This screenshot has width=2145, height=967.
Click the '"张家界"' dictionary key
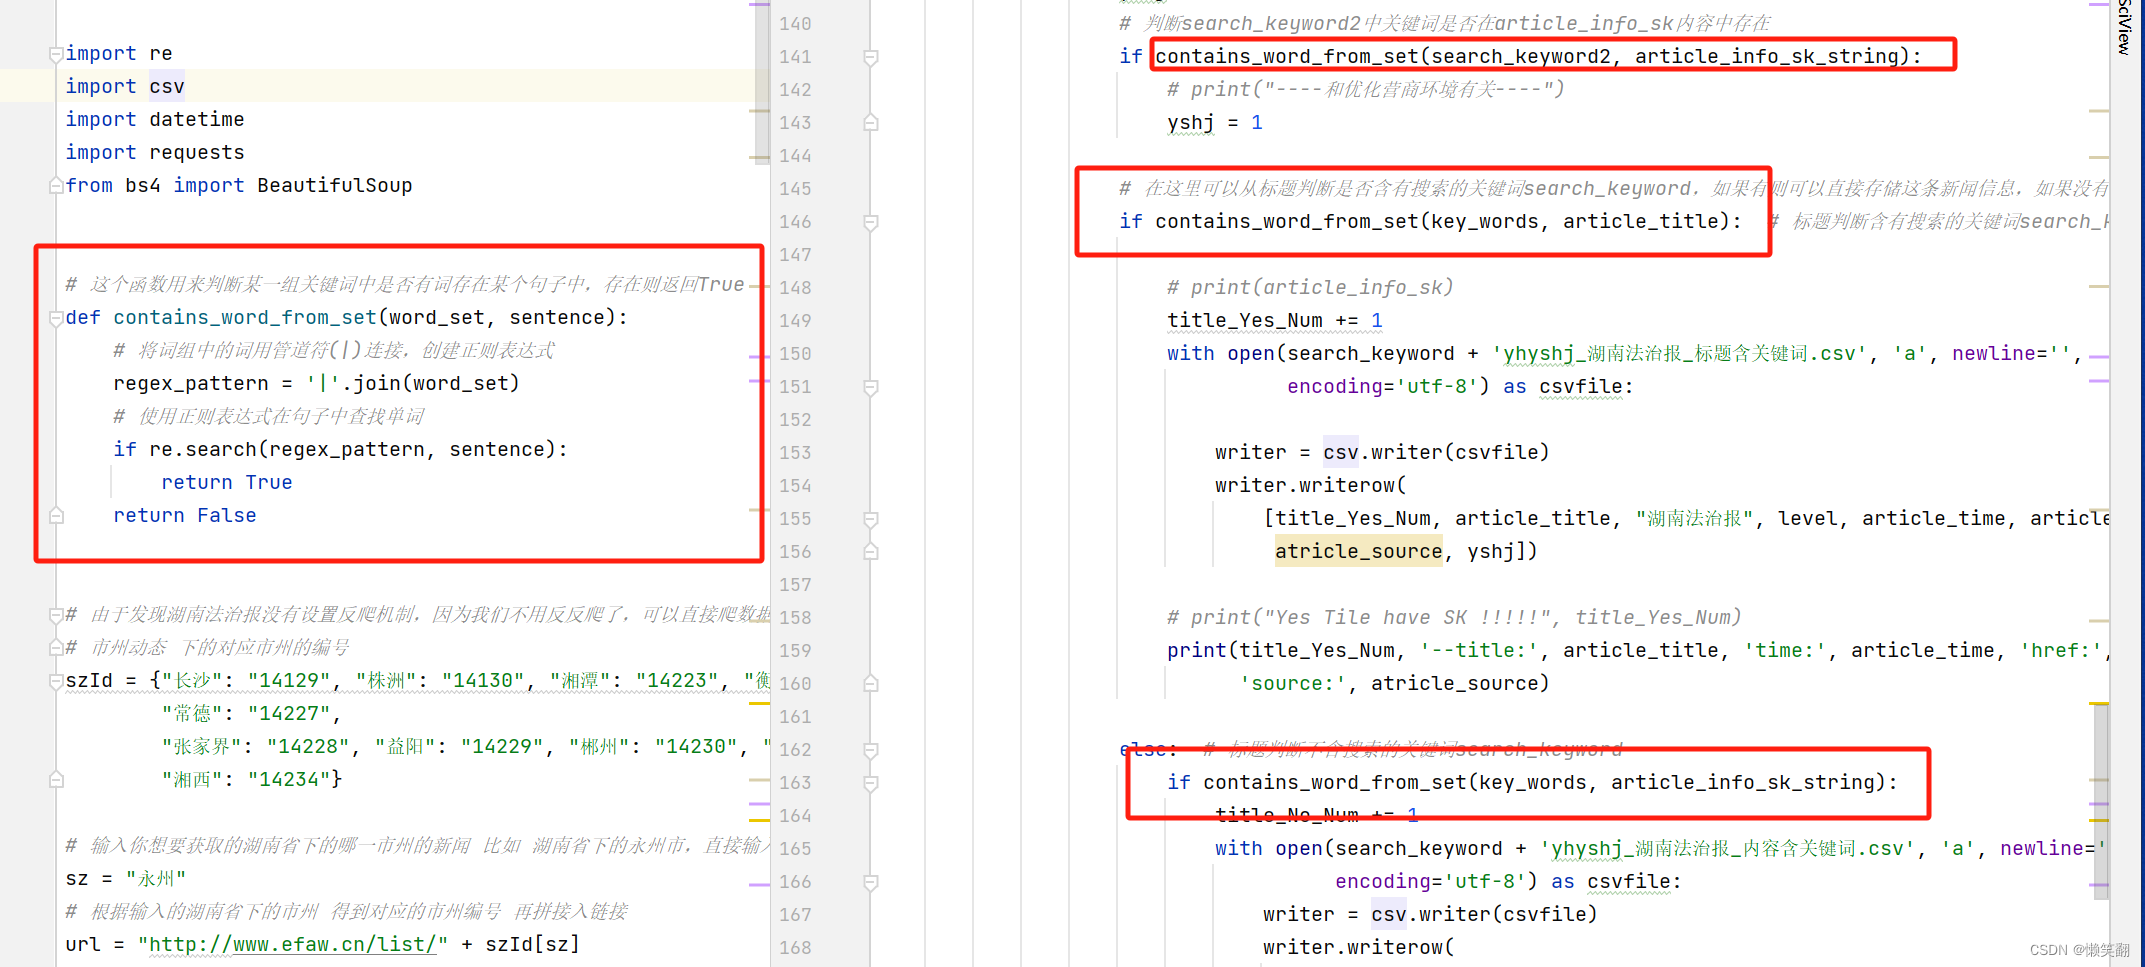coord(202,747)
